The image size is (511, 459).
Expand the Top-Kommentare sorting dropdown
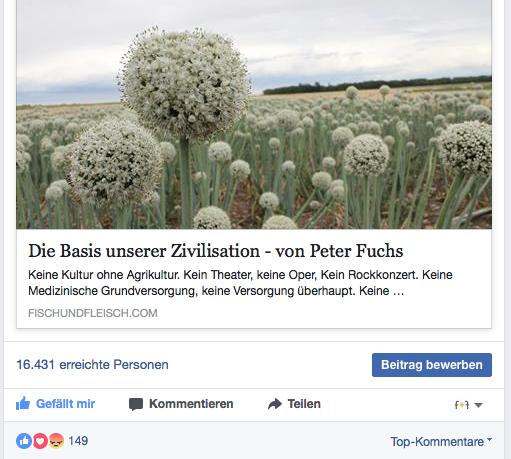click(441, 442)
